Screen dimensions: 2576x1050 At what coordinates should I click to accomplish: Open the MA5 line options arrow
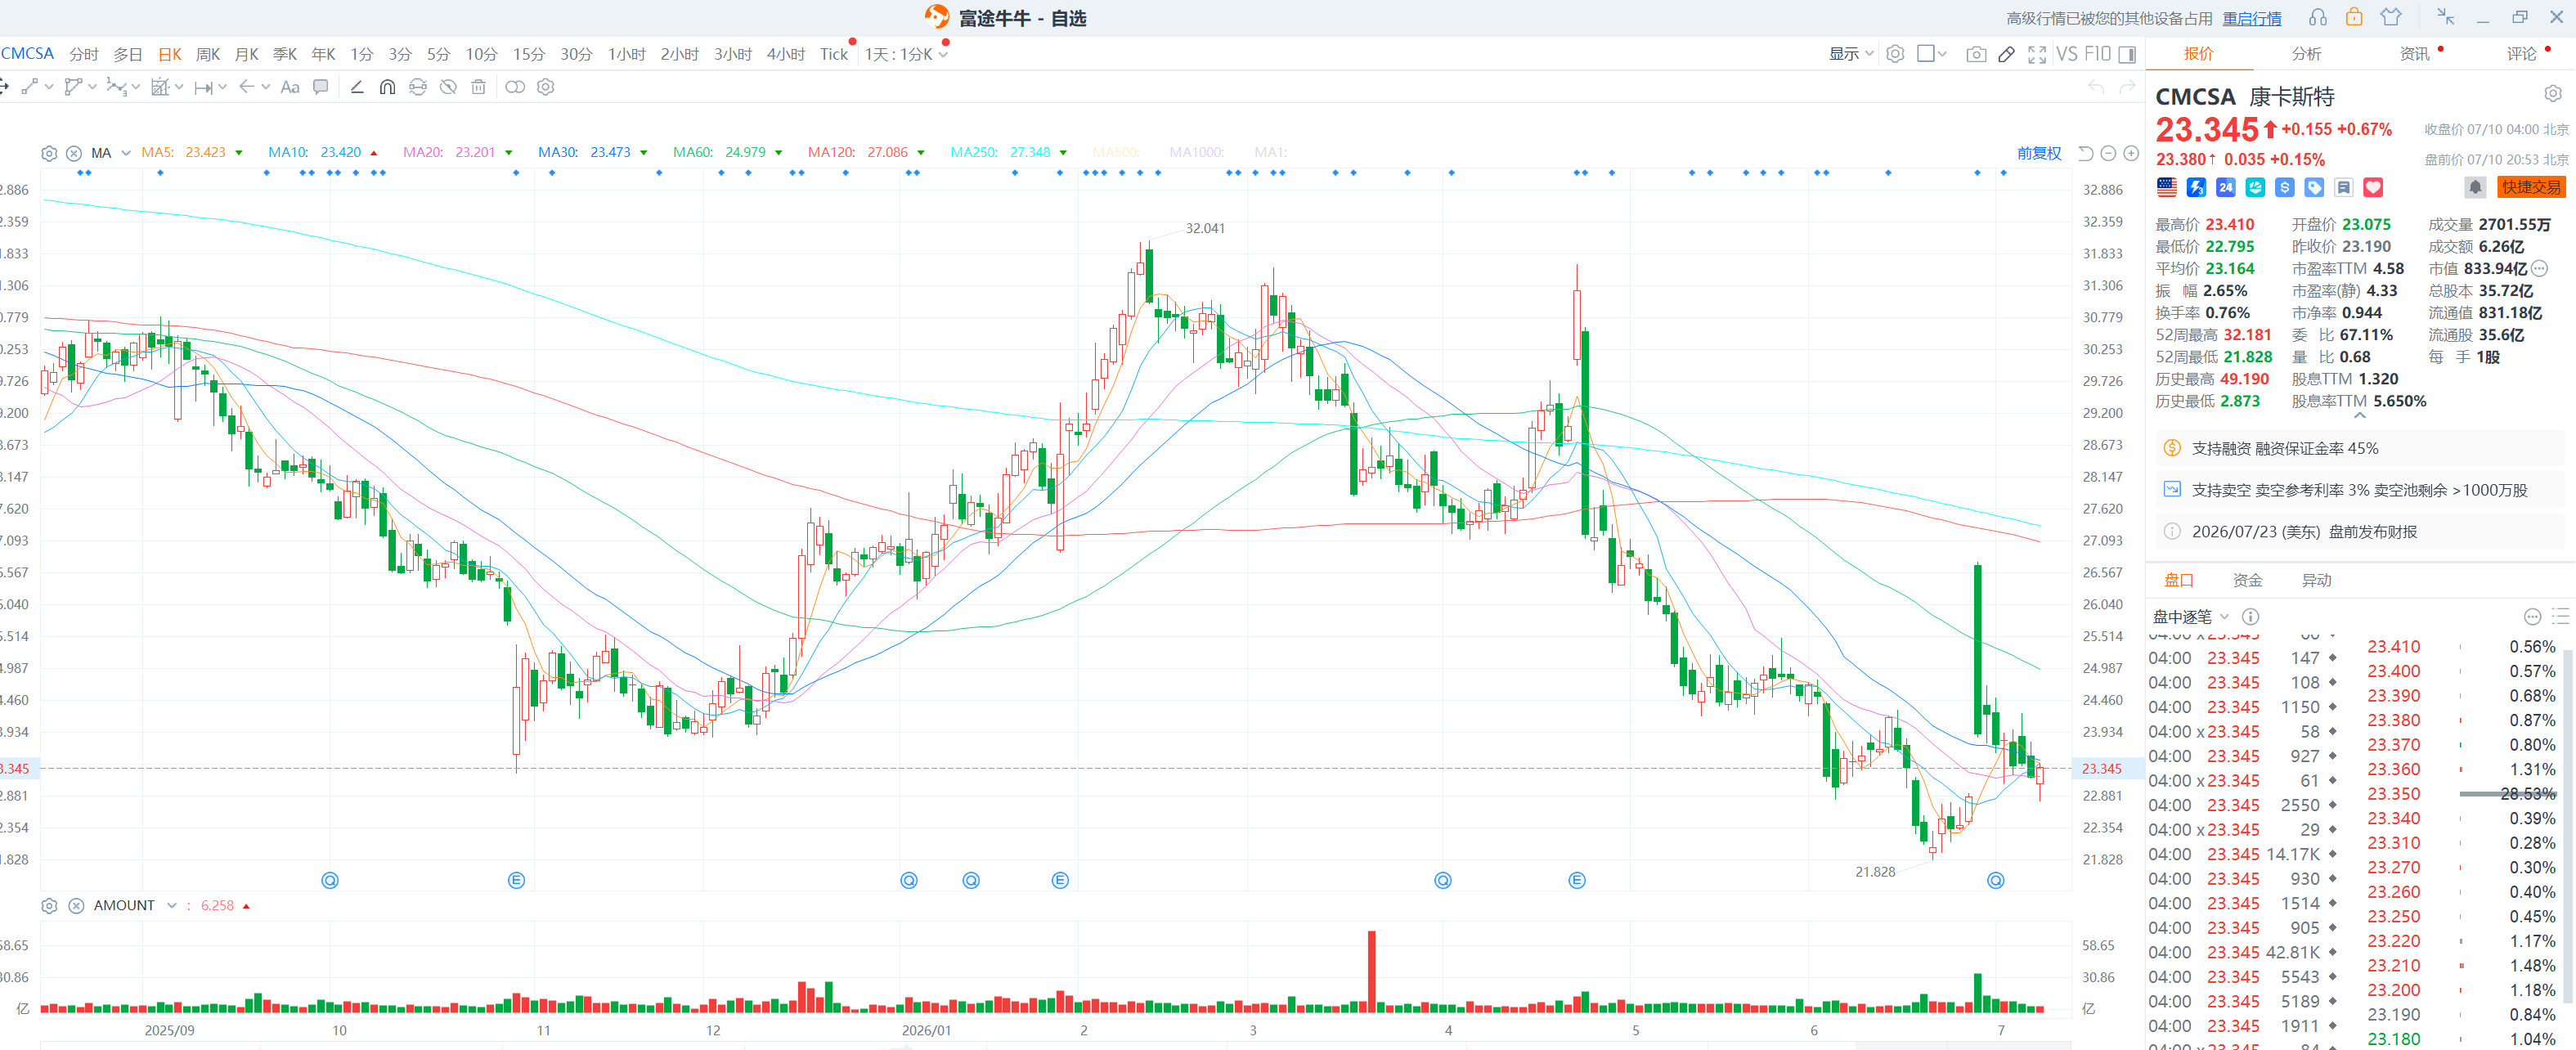[x=238, y=153]
